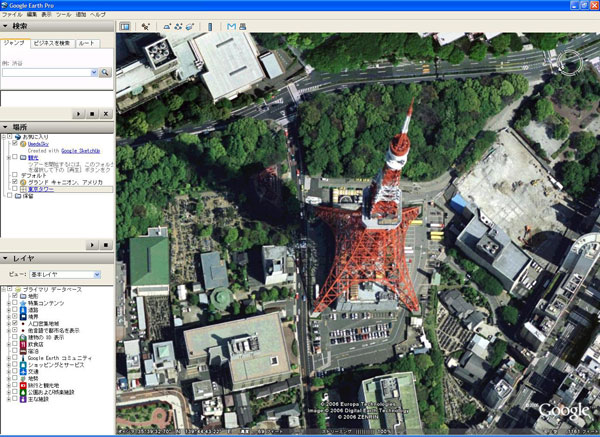
Task: Switch to the ビジネスを検索 tab
Action: click(x=52, y=43)
